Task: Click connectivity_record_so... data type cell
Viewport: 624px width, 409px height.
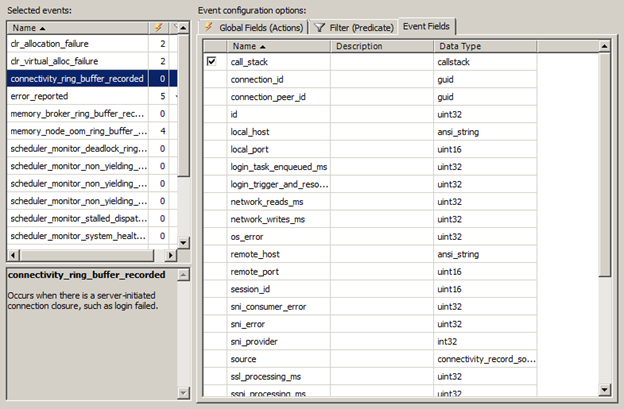Action: click(485, 359)
